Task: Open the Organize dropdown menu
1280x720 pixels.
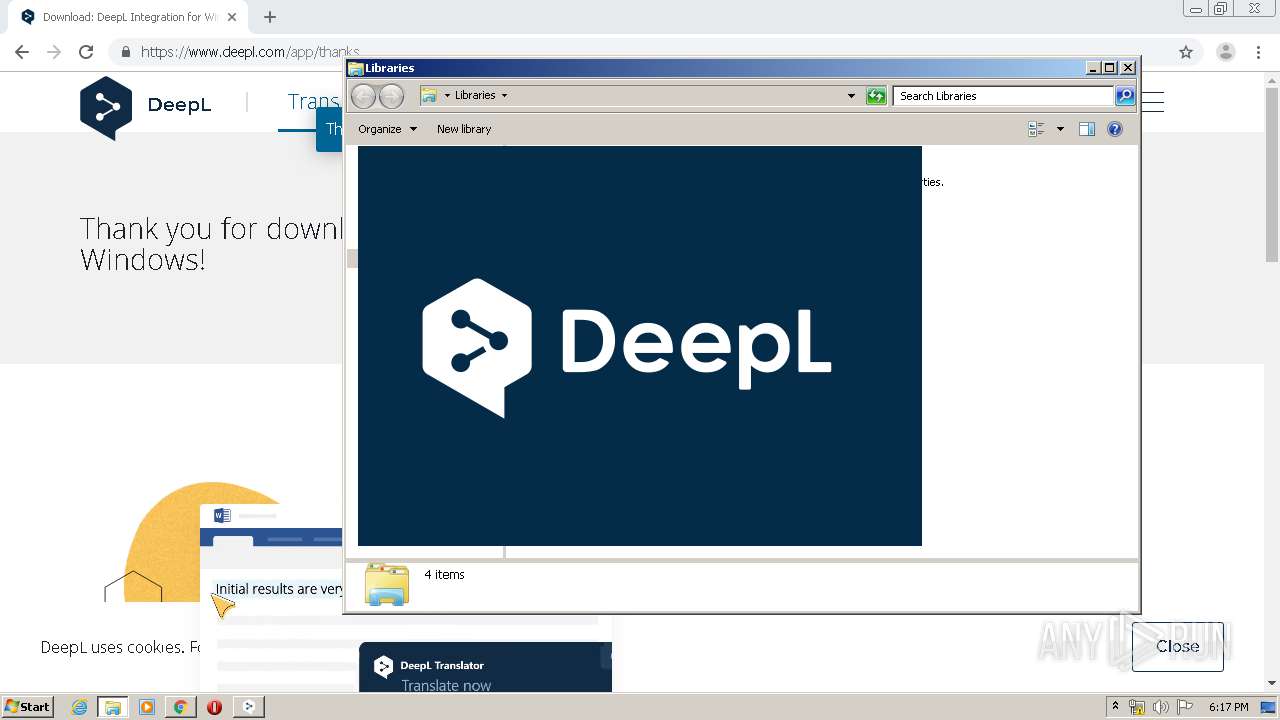Action: click(387, 129)
